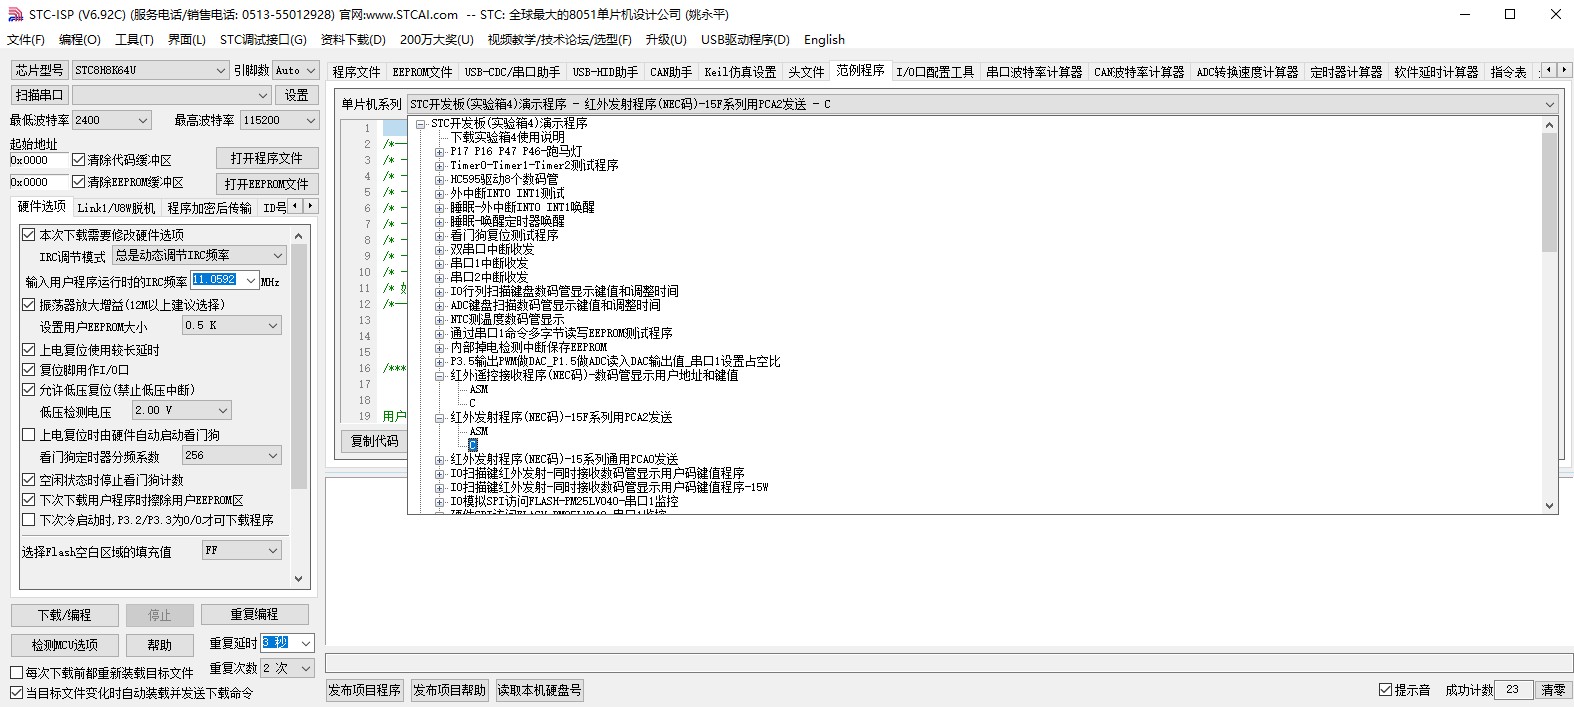Viewport: 1574px width, 707px height.
Task: Toggle 复位脚用作I/O口 checkbox
Action: pyautogui.click(x=29, y=370)
